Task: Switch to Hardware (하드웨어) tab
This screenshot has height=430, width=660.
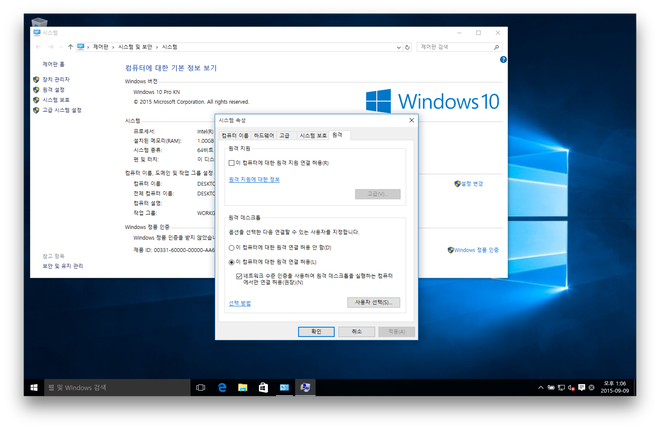Action: (264, 135)
